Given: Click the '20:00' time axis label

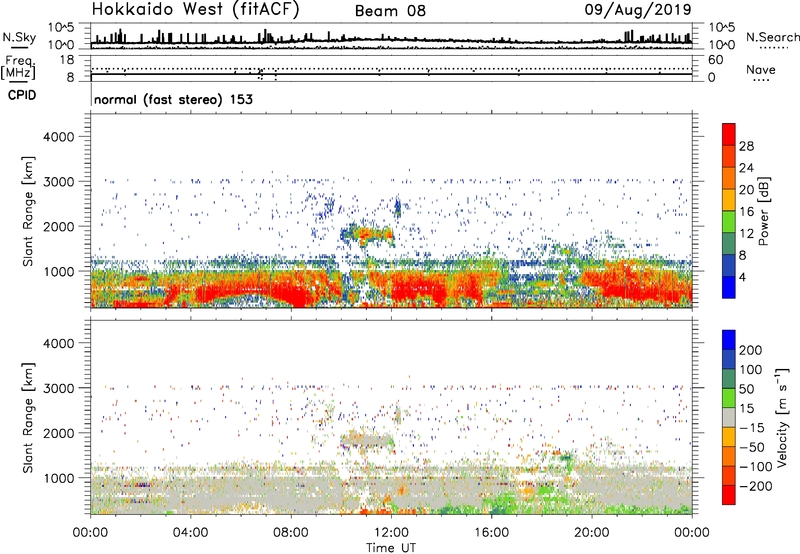Looking at the screenshot, I should click(591, 533).
